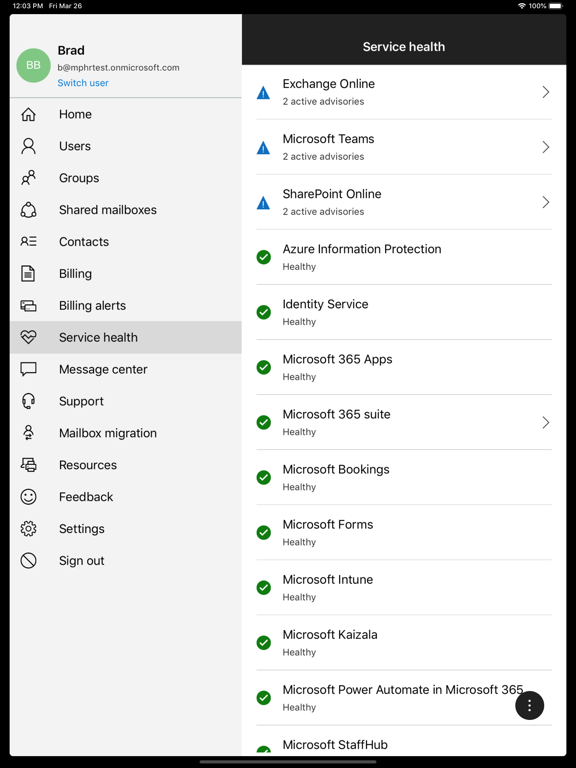
Task: Tap Microsoft 365 Apps healthy checkmark
Action: pyautogui.click(x=264, y=367)
